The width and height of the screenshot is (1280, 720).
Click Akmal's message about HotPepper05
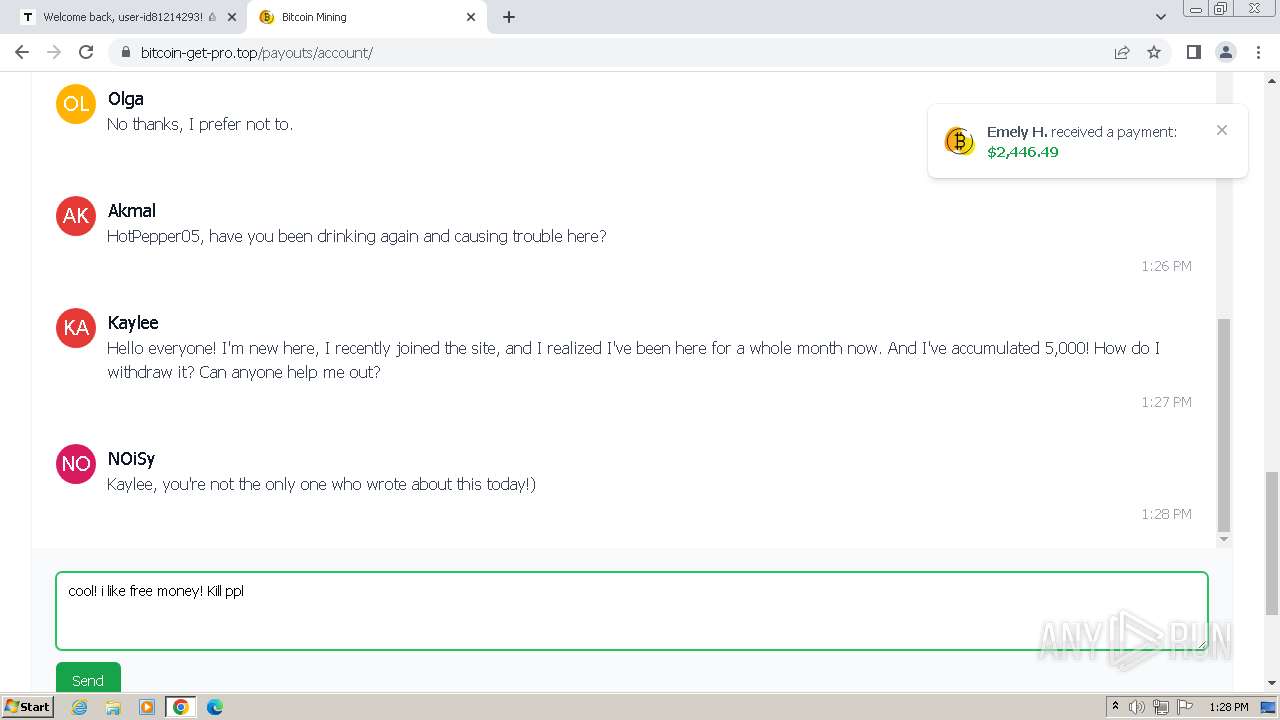point(357,236)
